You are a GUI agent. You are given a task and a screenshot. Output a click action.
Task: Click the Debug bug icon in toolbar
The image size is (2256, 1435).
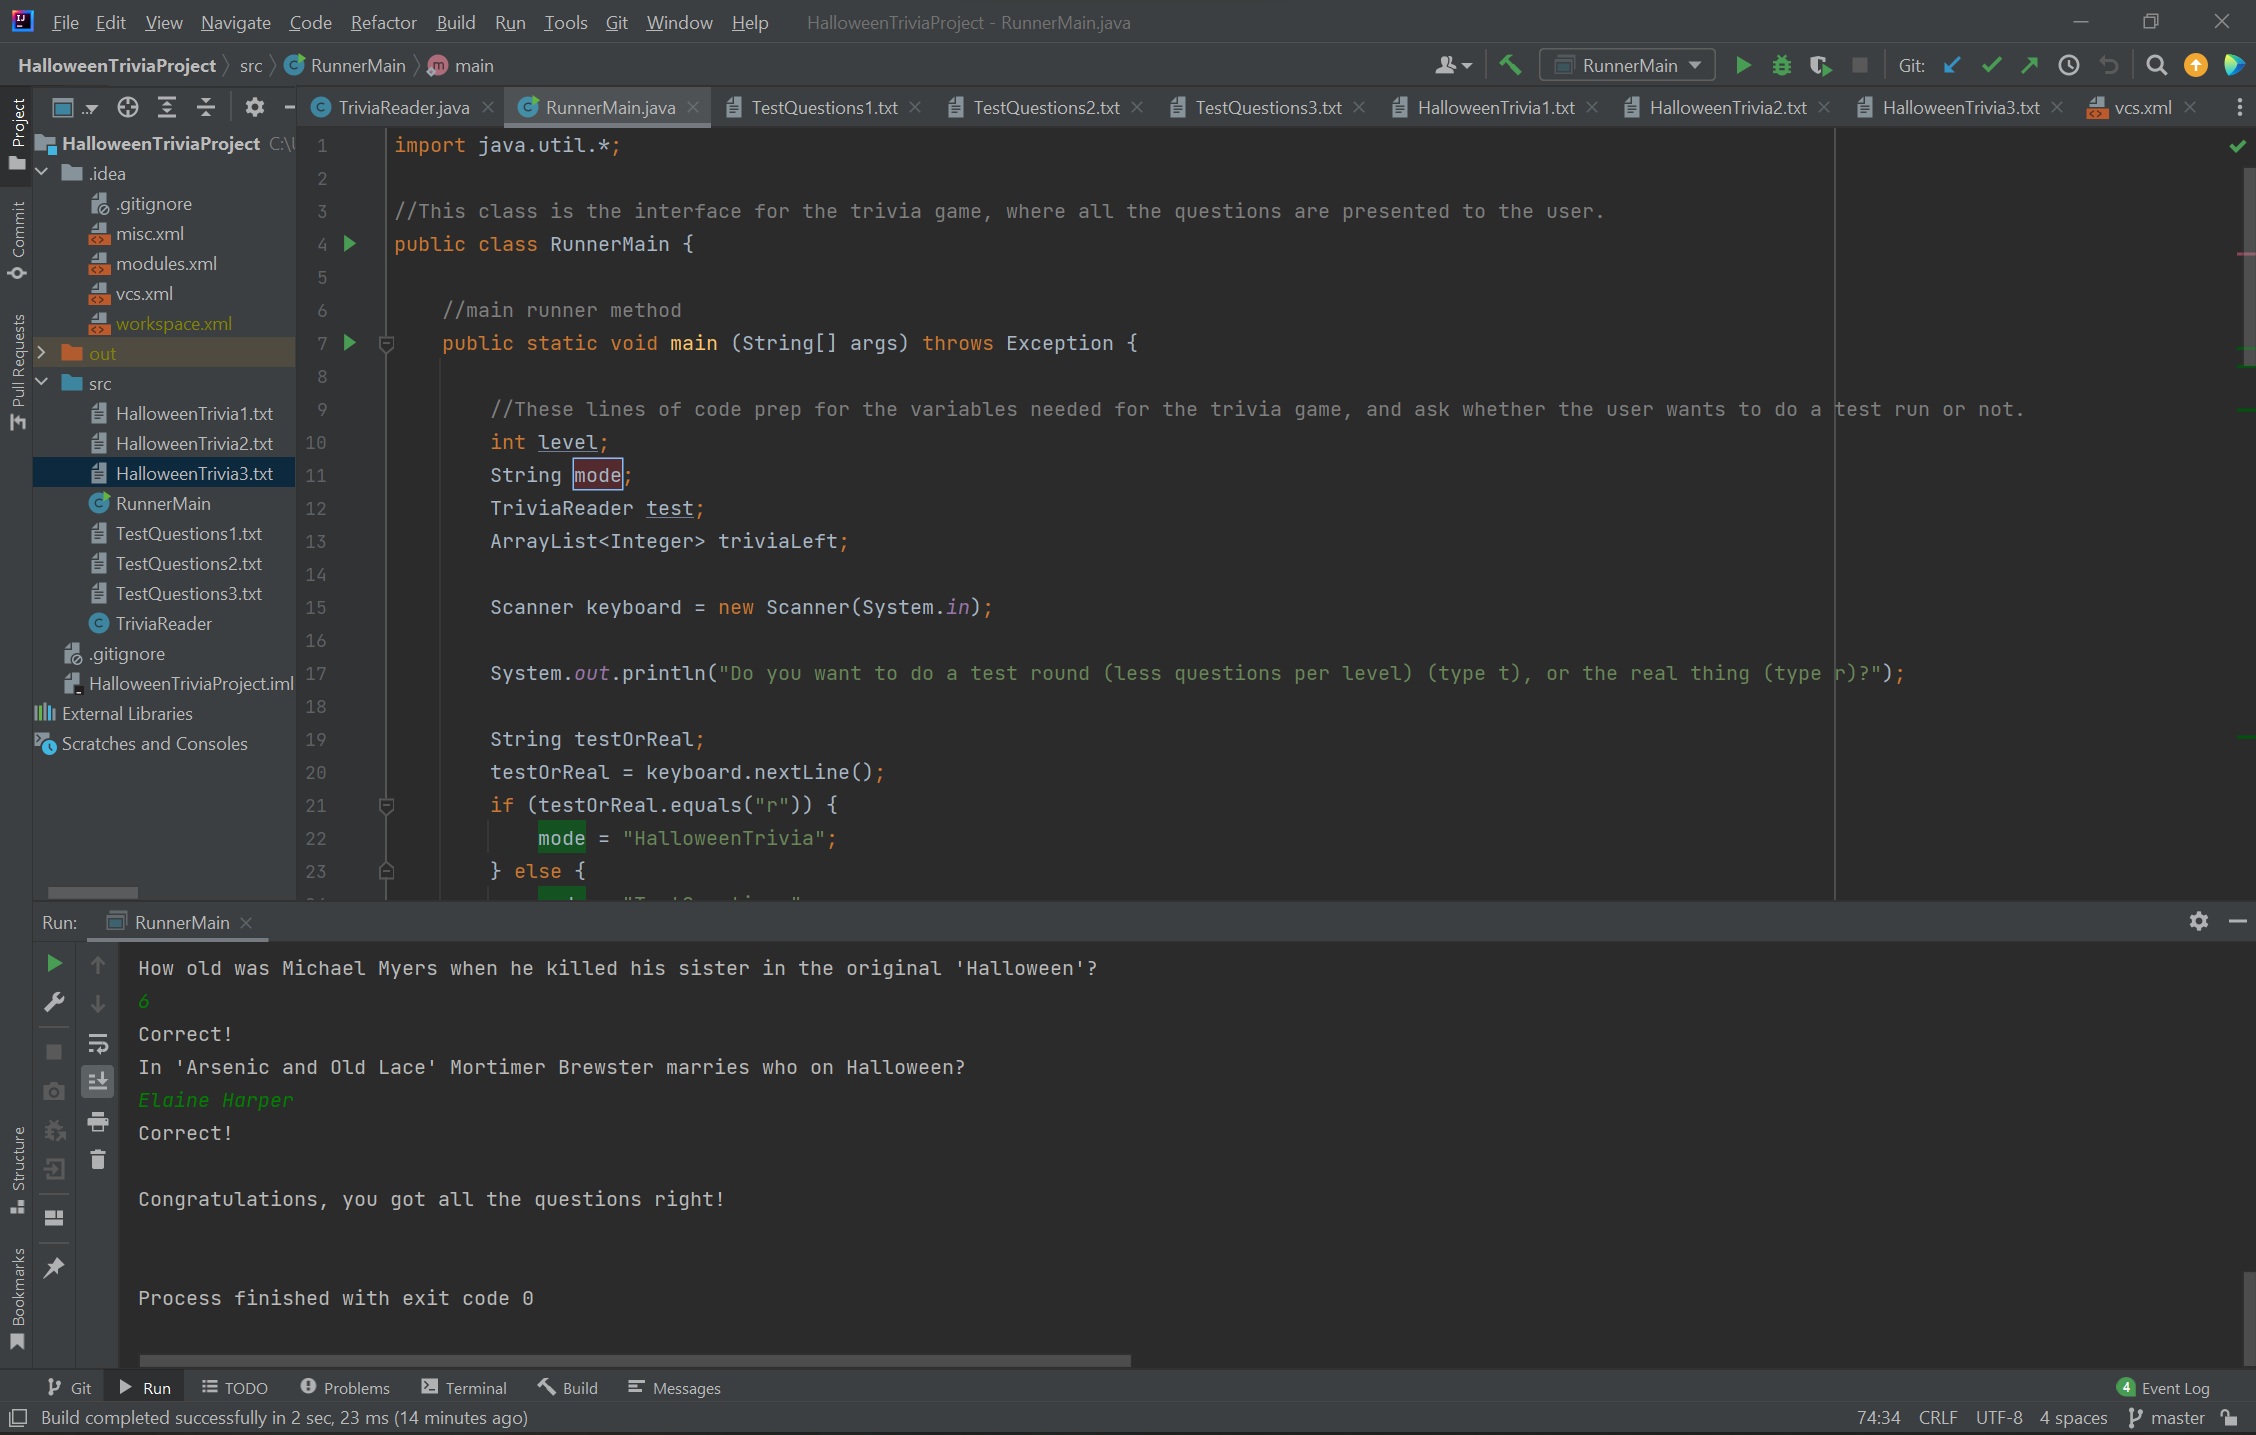tap(1781, 66)
